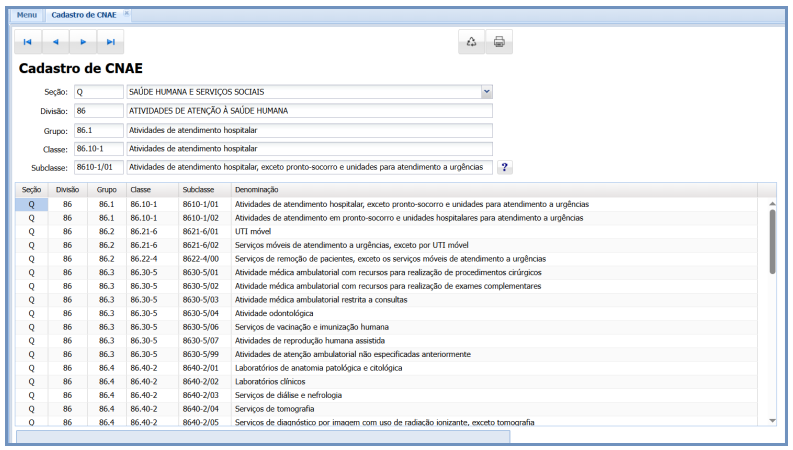Click the Divisão code input field
Screen dimensions: 793x450
(97, 111)
